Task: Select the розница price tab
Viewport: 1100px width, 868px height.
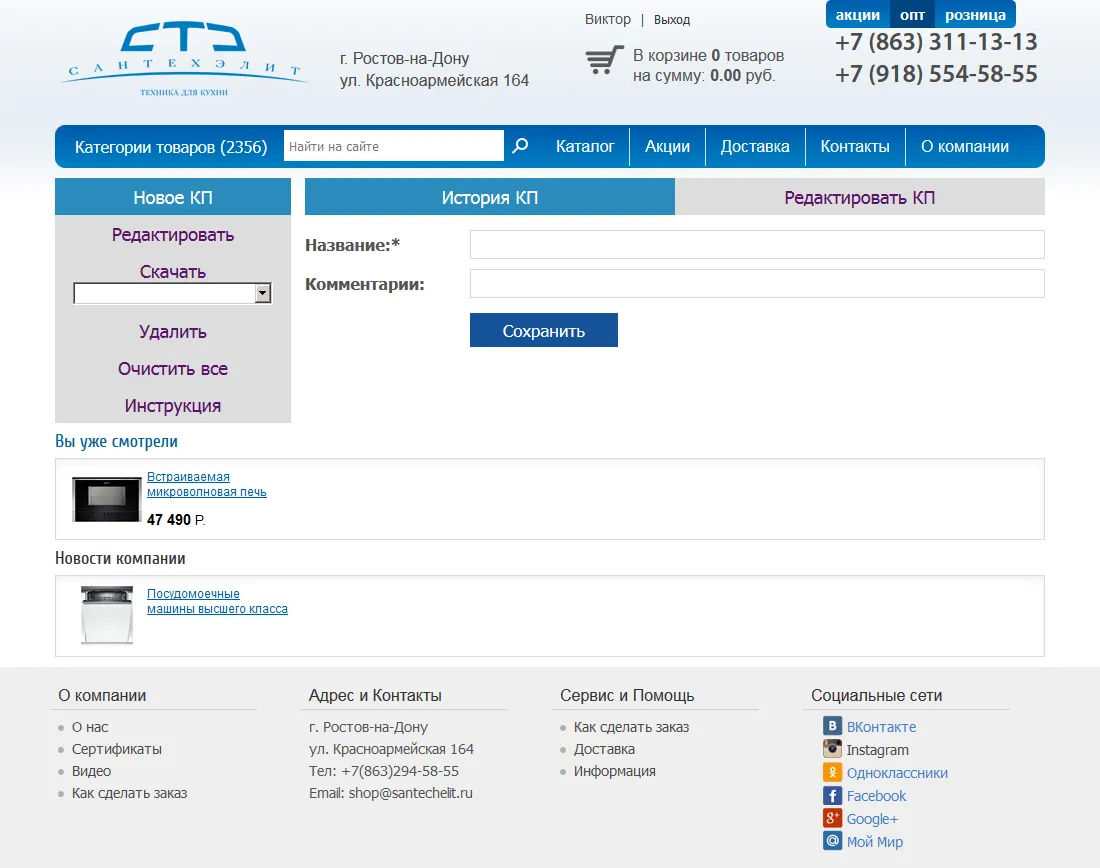Action: (x=975, y=15)
